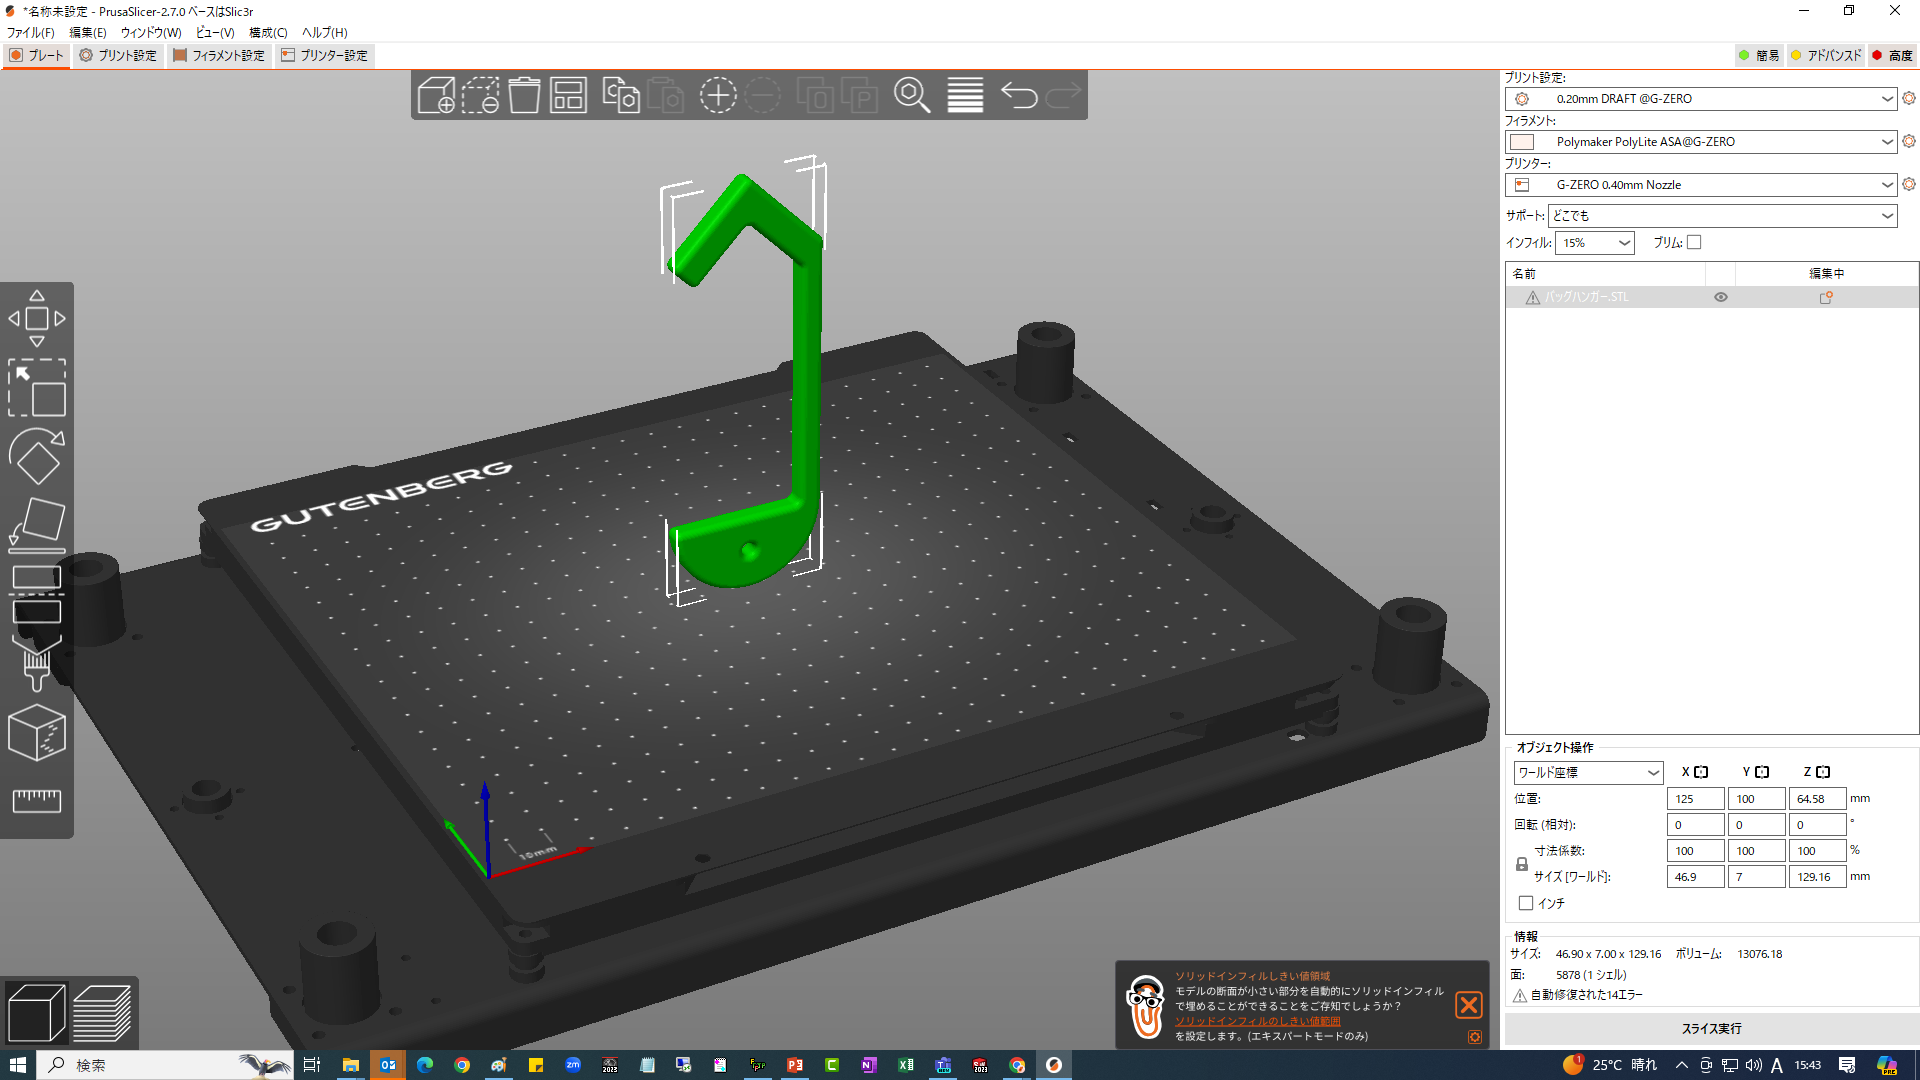1920x1080 pixels.
Task: Click the Undo arrow icon
Action: (x=1019, y=95)
